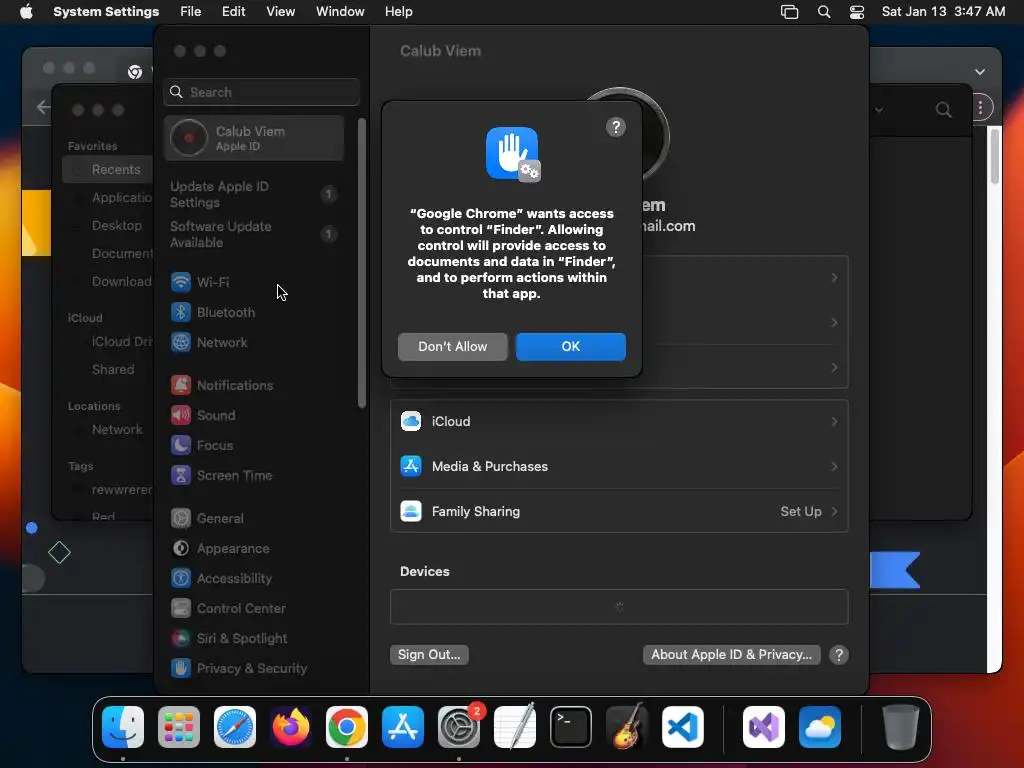Open iCloud cloud icon in Apple ID pane
This screenshot has width=1024, height=768.
pos(411,421)
